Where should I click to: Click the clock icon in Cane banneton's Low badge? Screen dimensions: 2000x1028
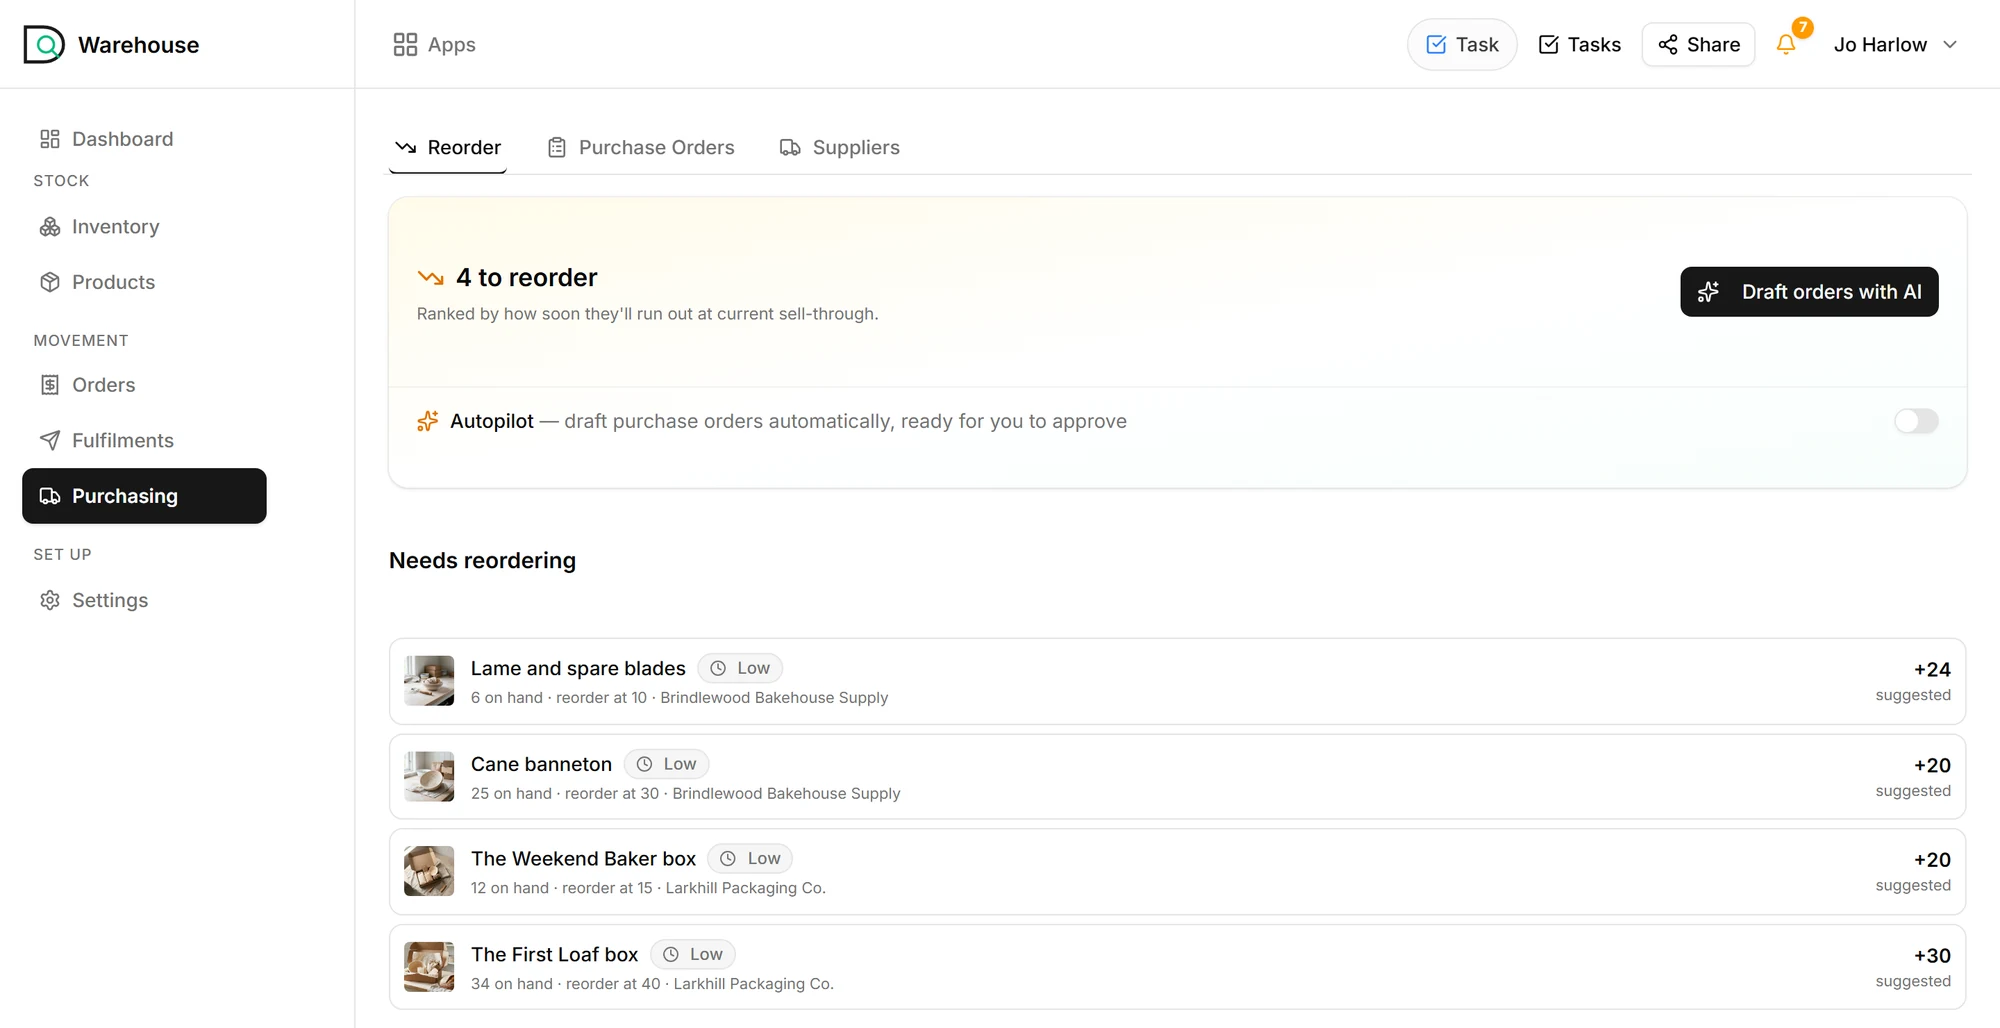[x=645, y=764]
